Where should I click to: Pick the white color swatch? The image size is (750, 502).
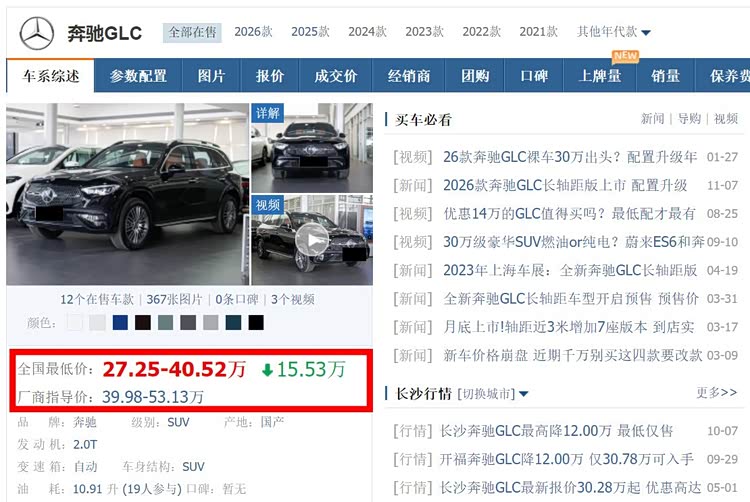tap(75, 322)
